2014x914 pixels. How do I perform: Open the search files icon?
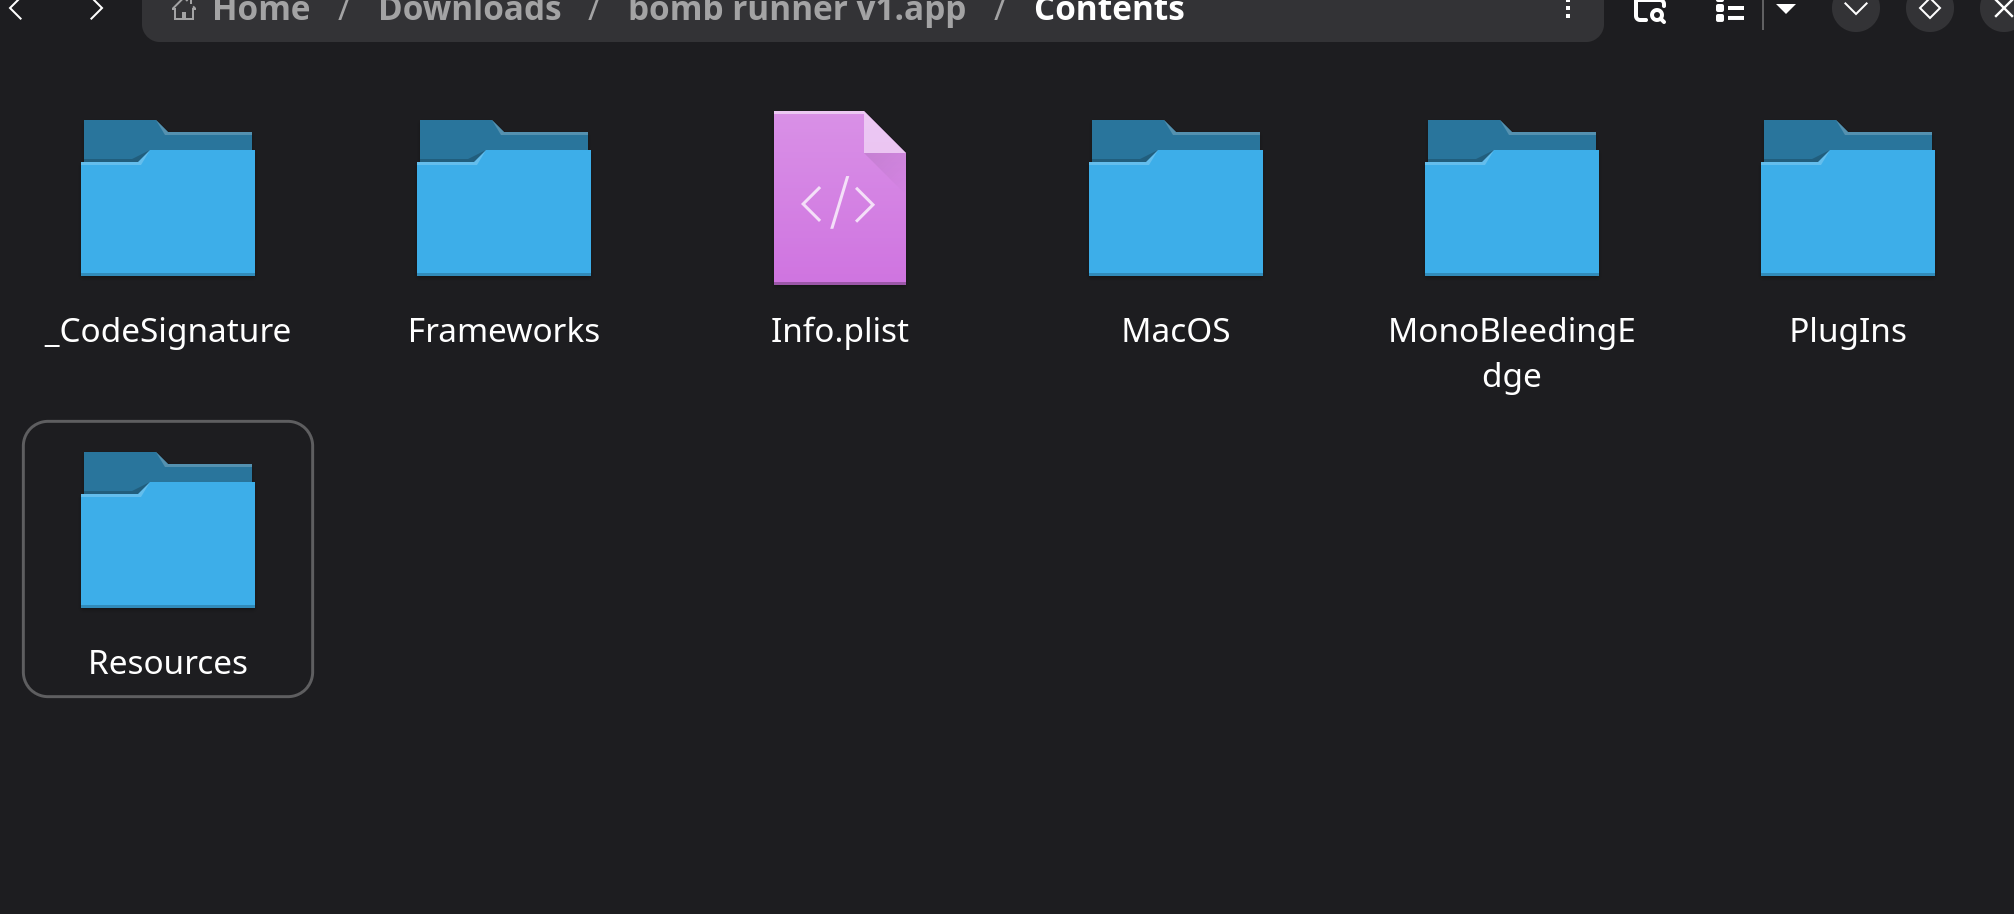pos(1649,11)
